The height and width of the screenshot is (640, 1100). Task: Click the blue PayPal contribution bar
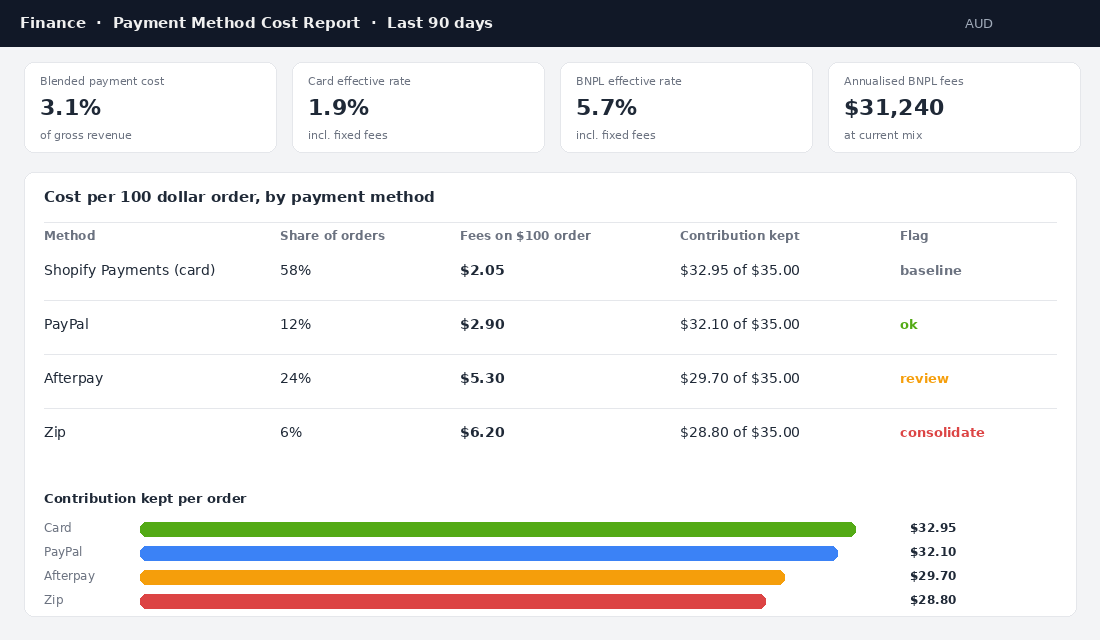click(489, 554)
